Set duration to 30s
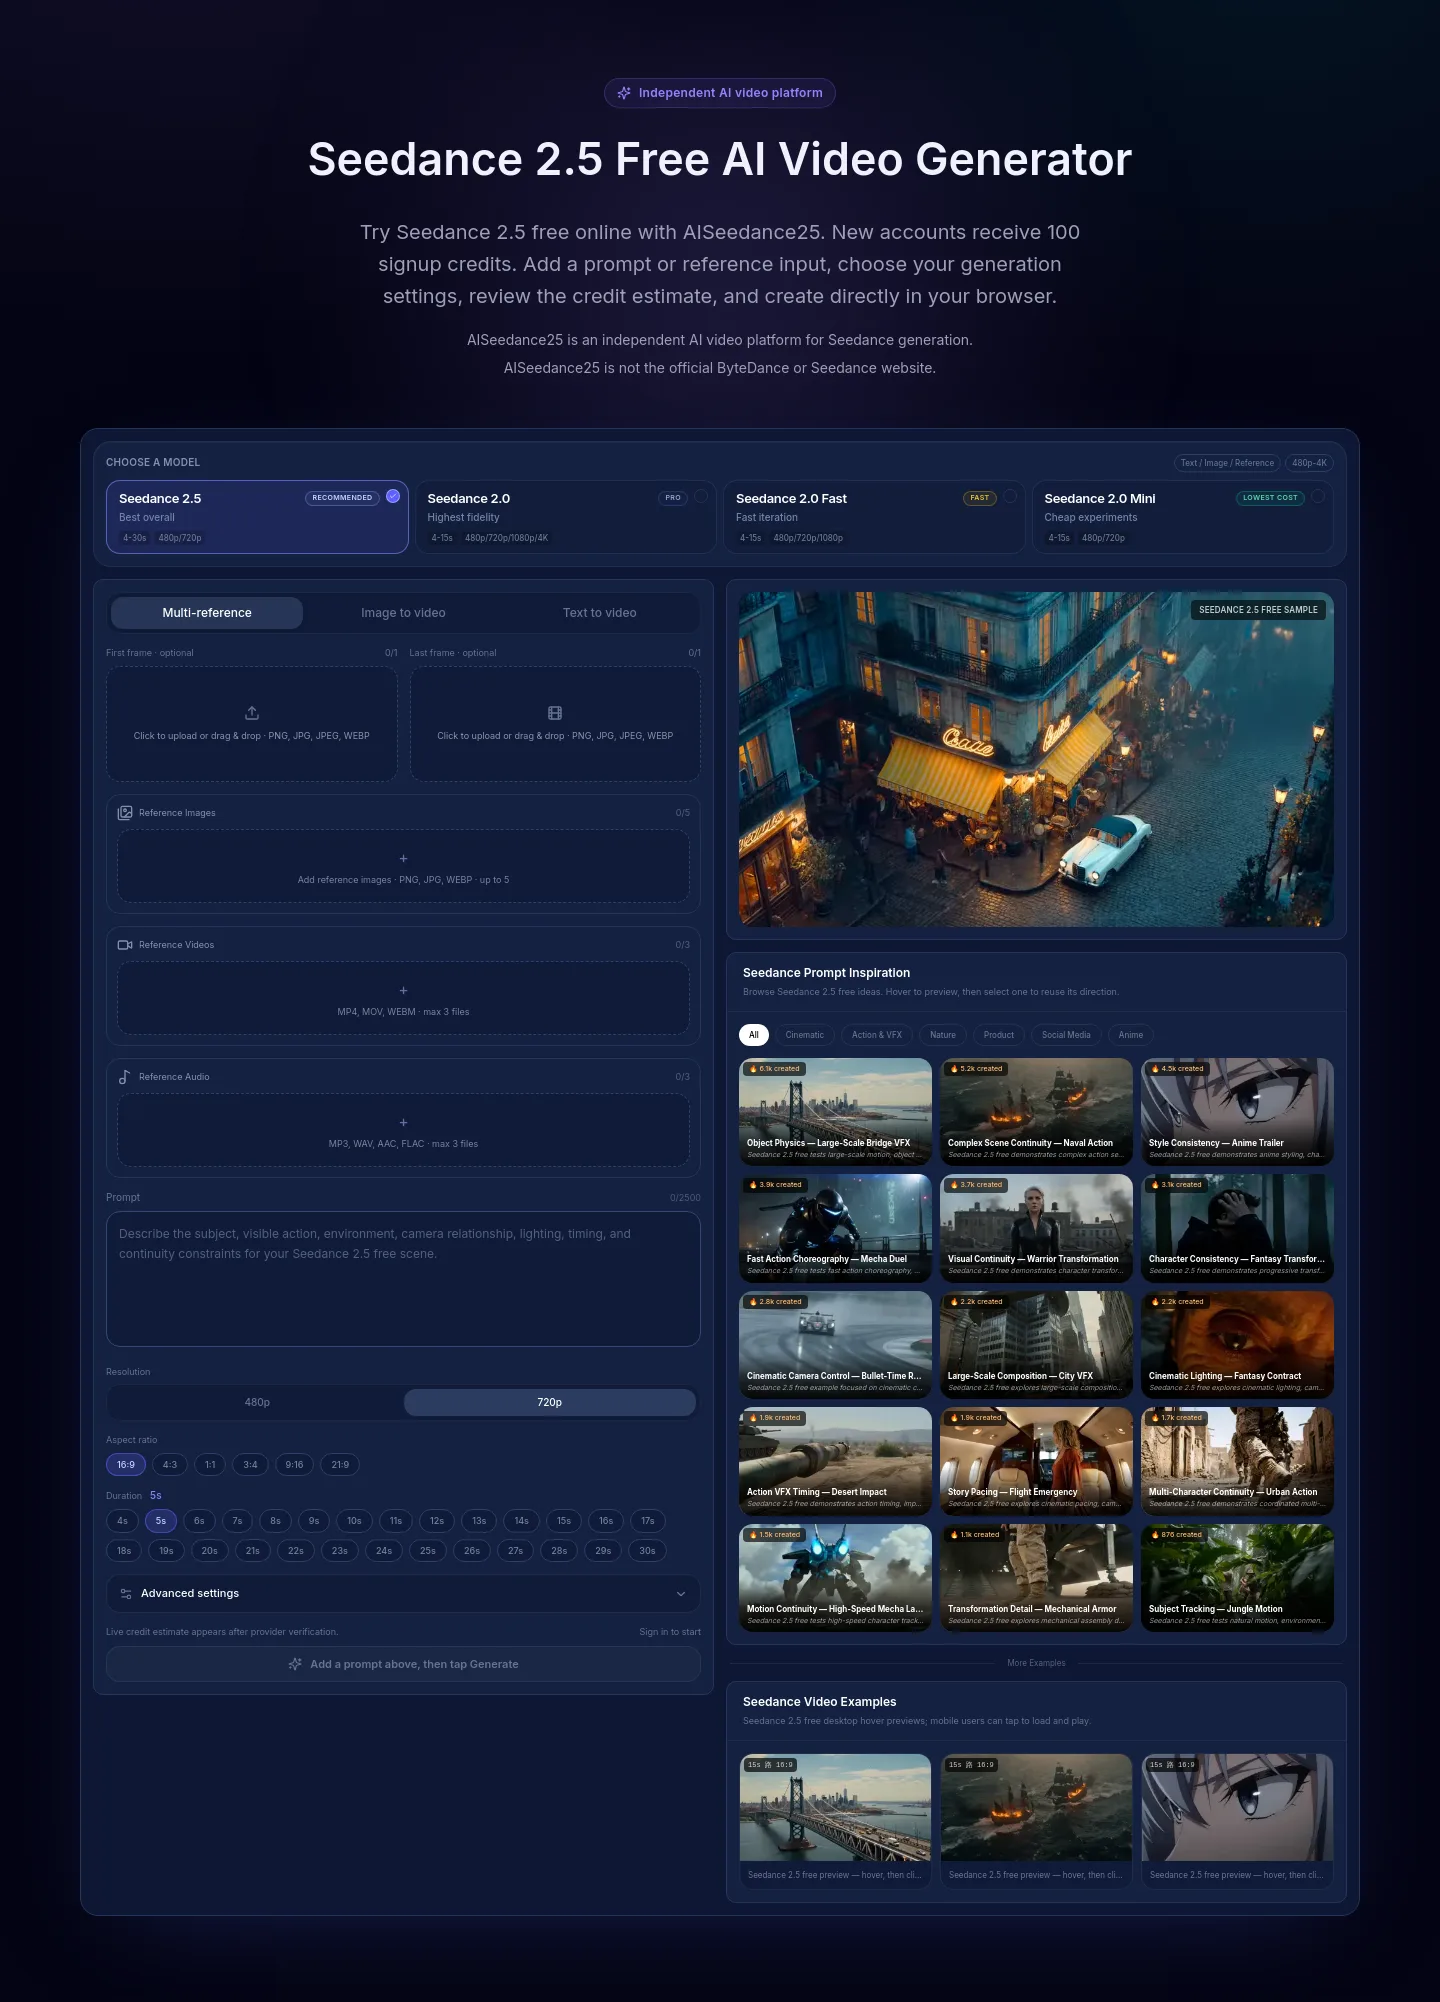This screenshot has height=2002, width=1440. click(x=647, y=1551)
